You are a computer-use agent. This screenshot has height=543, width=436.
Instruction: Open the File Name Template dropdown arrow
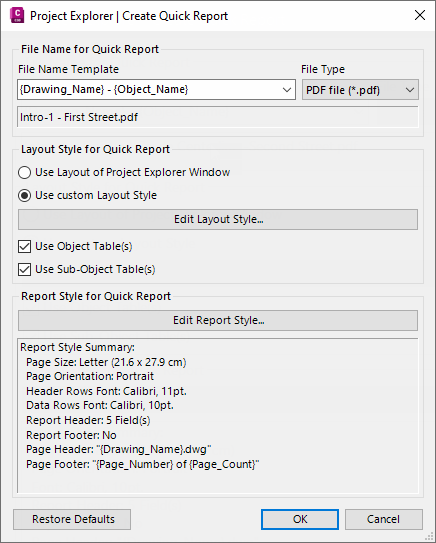point(287,90)
